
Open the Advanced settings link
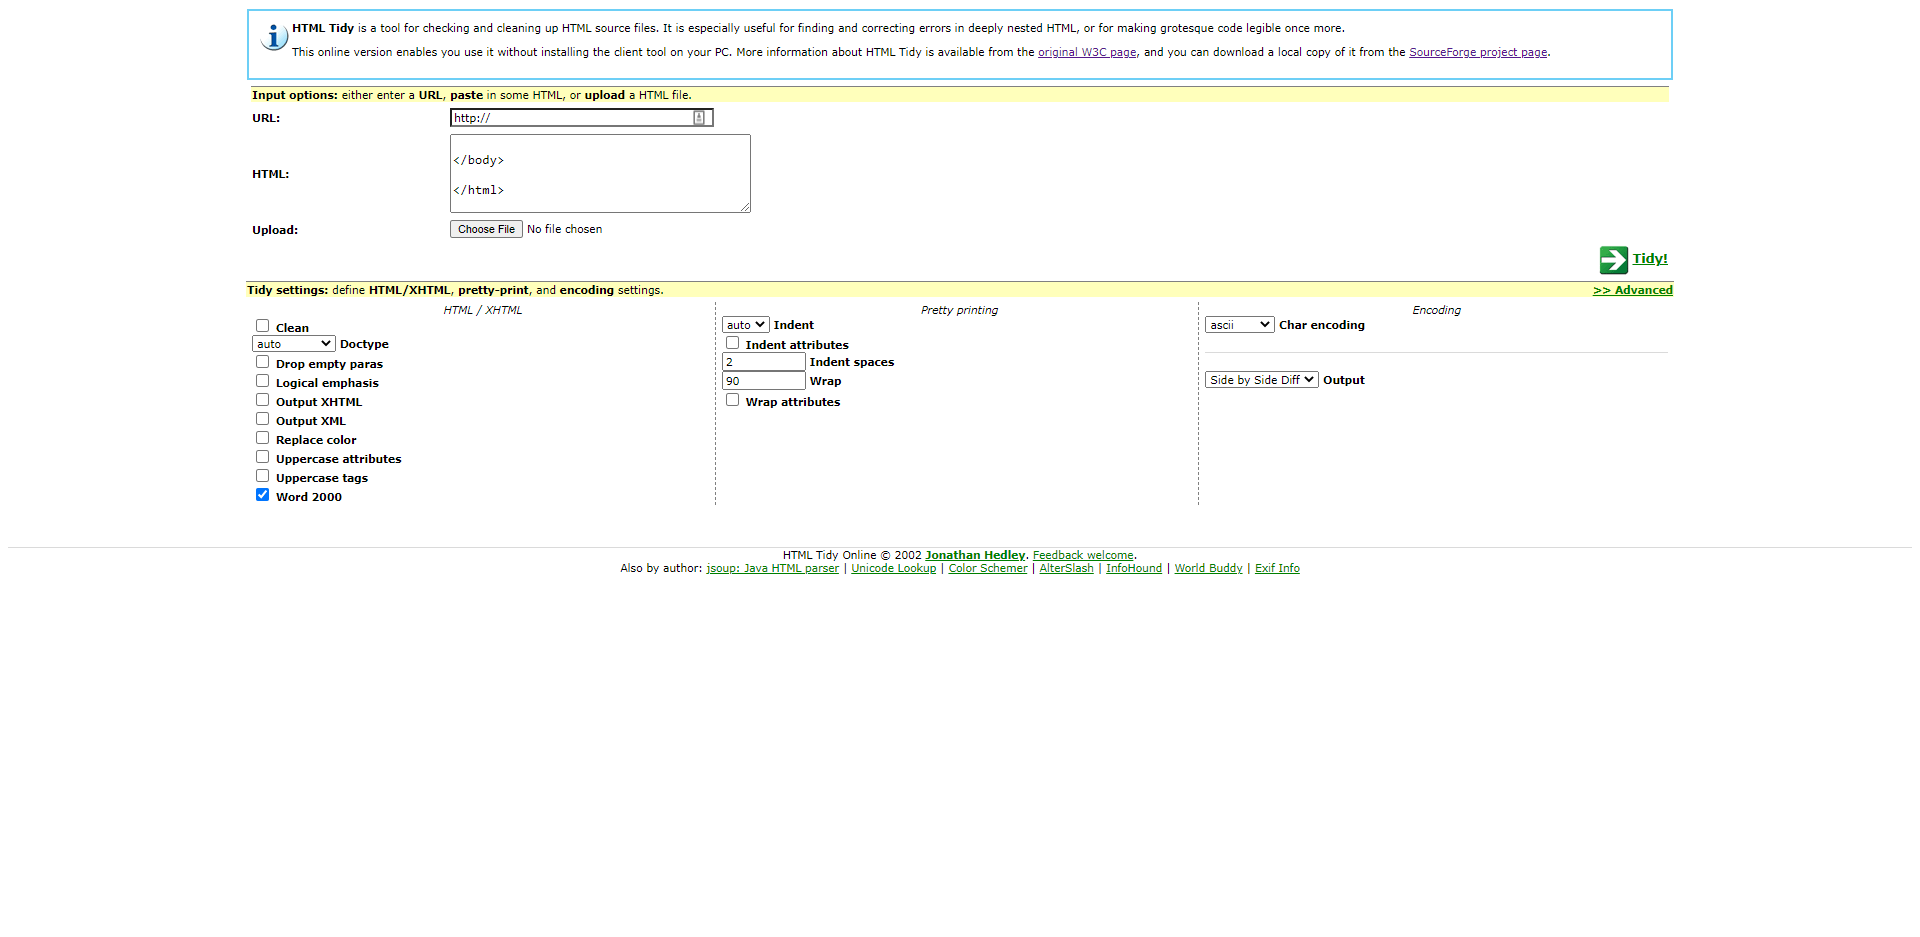[1632, 290]
